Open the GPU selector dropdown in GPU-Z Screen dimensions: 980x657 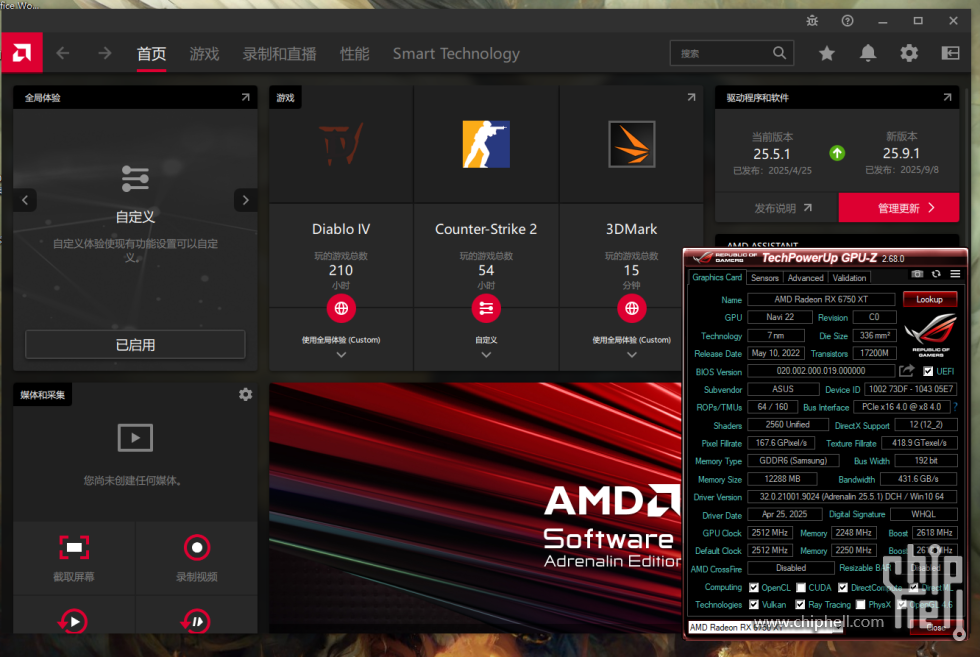click(766, 627)
